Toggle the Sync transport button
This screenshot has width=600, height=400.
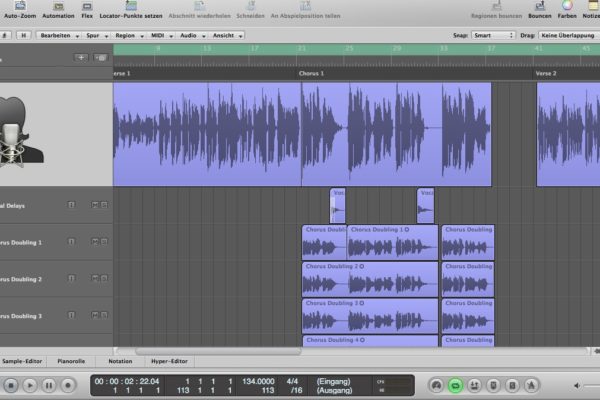click(493, 385)
